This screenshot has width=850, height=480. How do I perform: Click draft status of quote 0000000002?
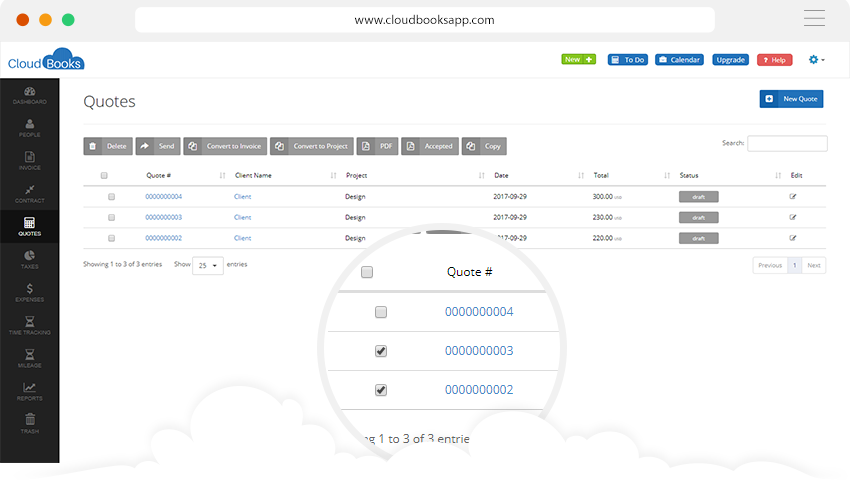click(699, 238)
